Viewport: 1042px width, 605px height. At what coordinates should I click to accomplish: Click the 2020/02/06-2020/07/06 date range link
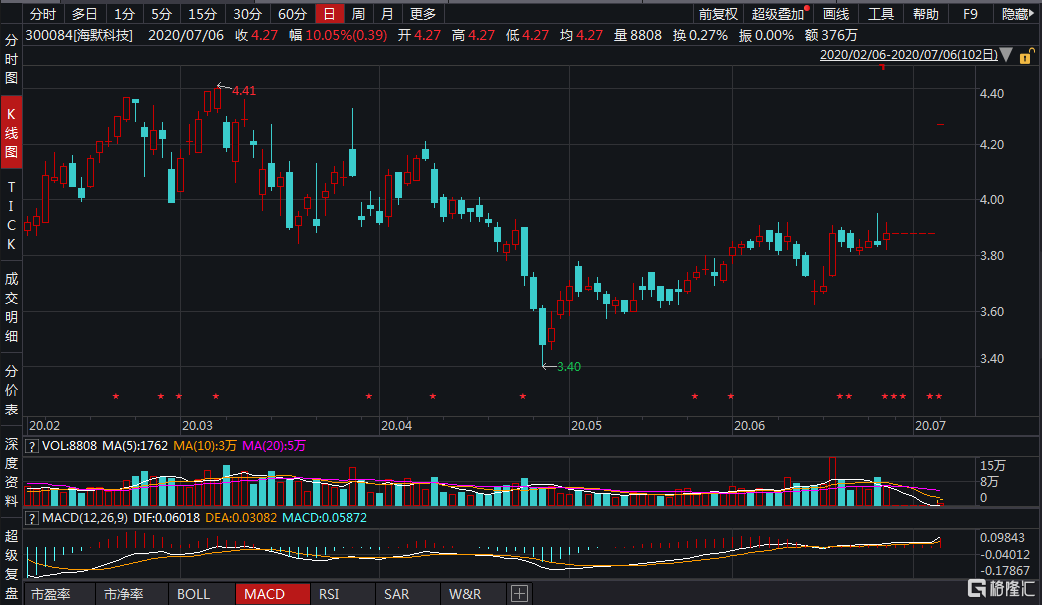tap(907, 56)
